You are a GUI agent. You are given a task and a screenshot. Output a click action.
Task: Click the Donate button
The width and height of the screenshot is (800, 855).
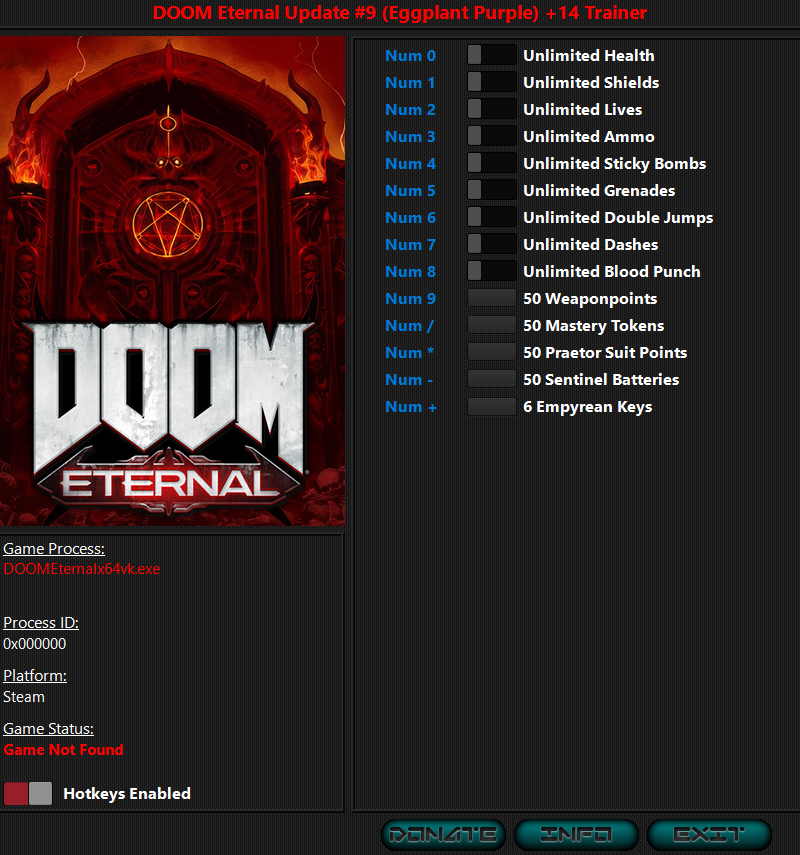coord(443,834)
